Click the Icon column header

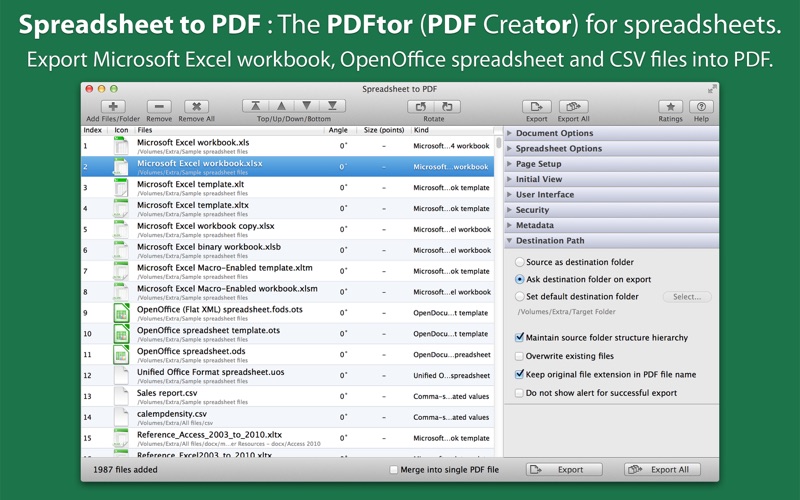click(x=121, y=130)
